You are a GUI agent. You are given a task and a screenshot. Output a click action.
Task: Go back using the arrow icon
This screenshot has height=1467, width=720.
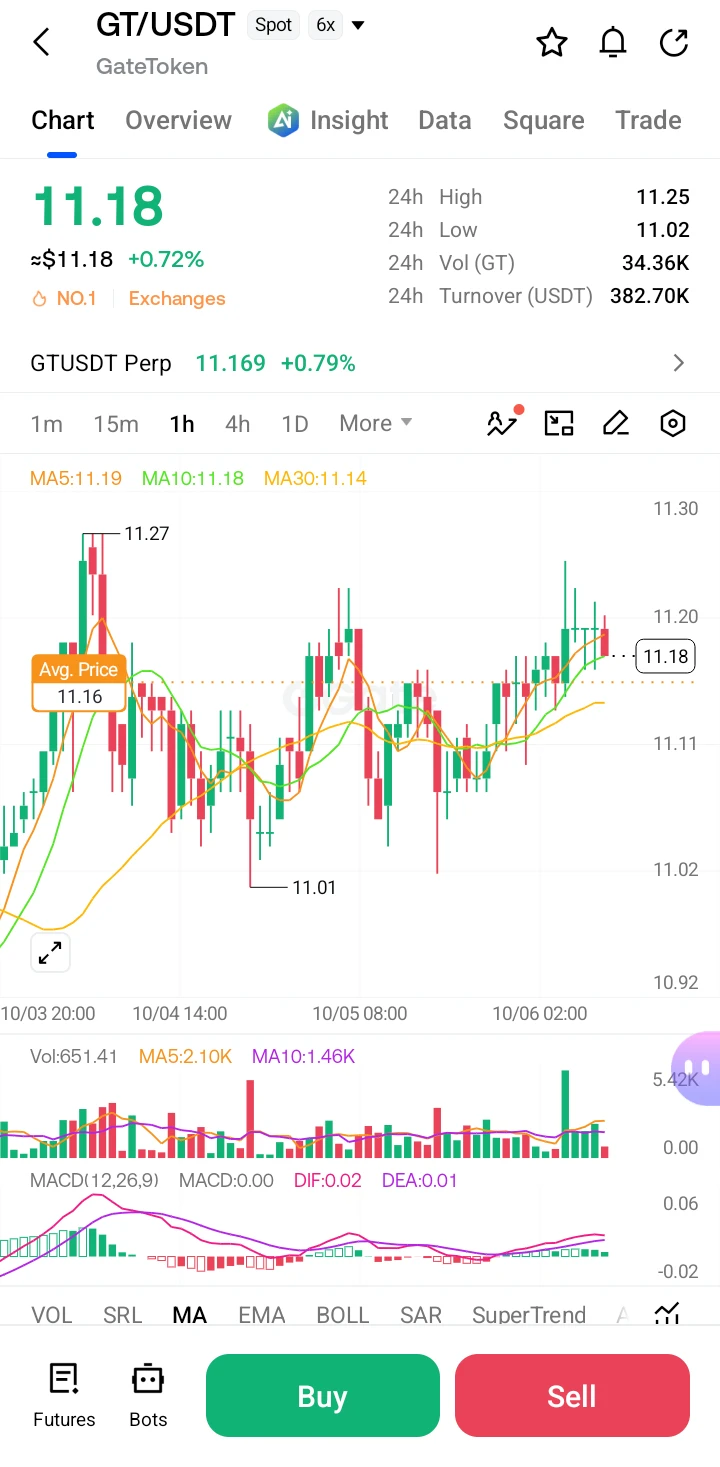(41, 42)
